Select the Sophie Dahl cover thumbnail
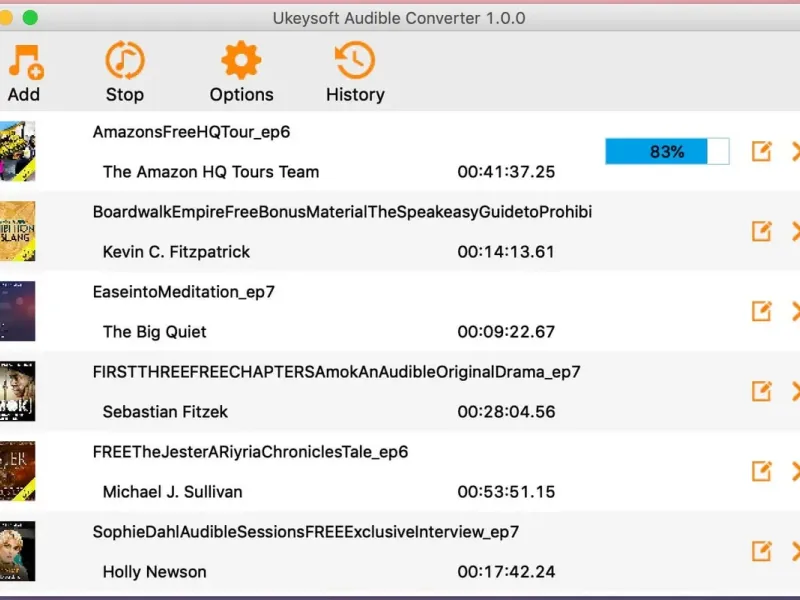 [x=17, y=552]
